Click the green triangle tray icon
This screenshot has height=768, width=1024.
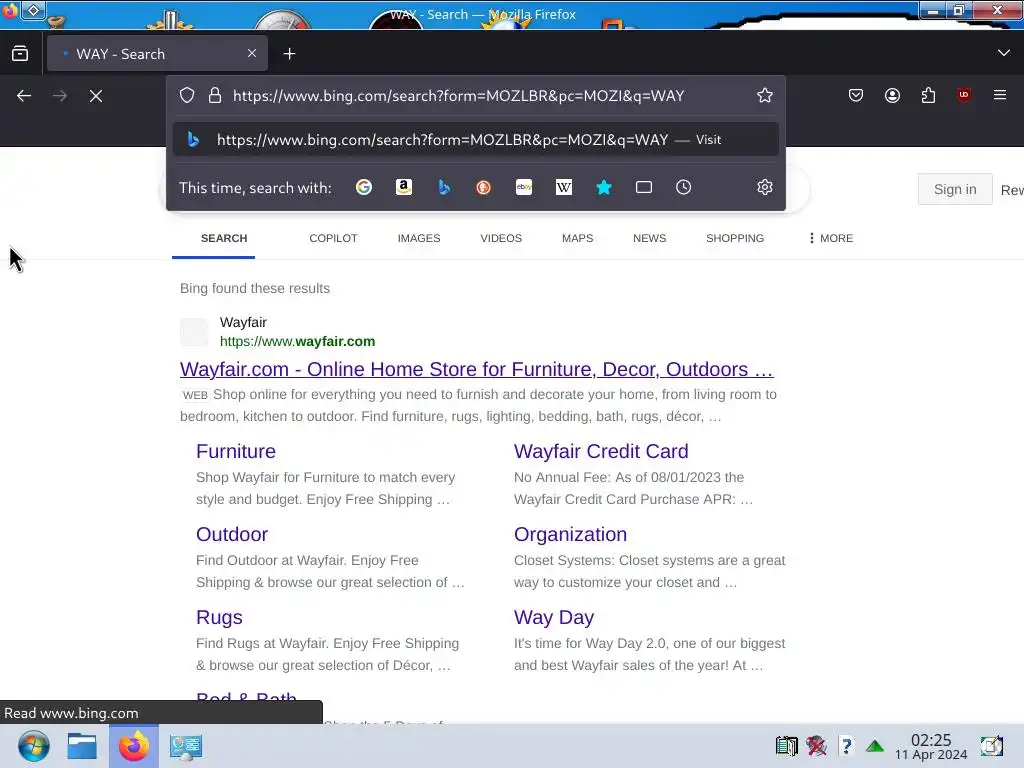coord(875,746)
